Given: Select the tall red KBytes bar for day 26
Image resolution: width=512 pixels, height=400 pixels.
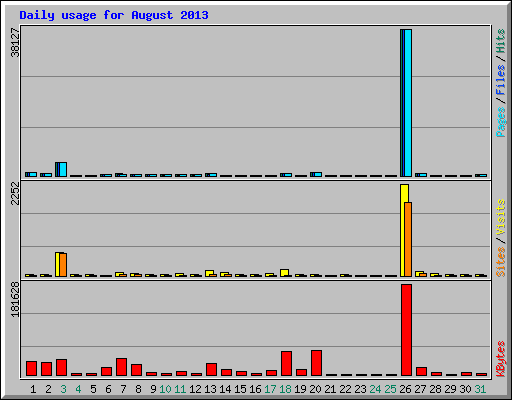Looking at the screenshot, I should click(406, 330).
